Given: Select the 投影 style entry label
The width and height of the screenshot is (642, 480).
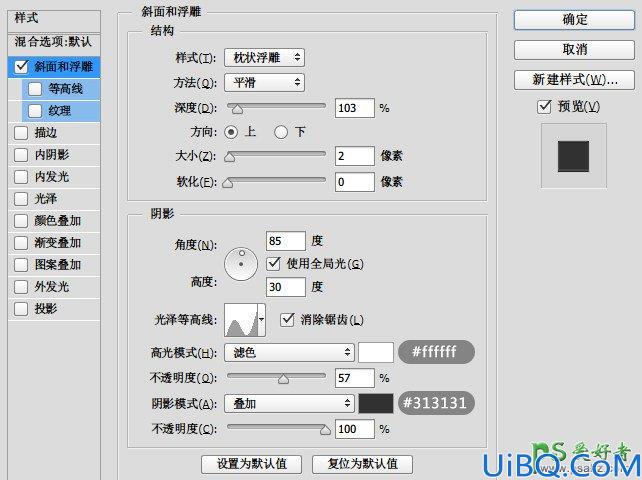Looking at the screenshot, I should click(x=46, y=309).
